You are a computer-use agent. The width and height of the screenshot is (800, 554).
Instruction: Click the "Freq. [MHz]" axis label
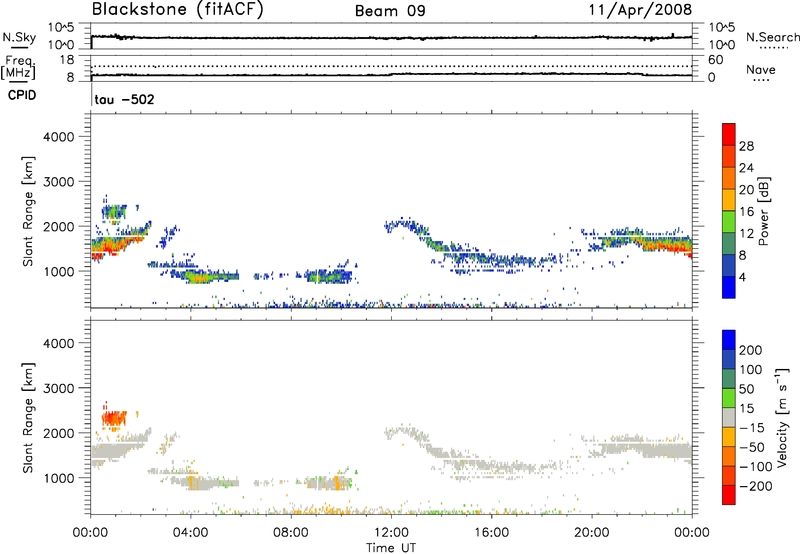18,68
